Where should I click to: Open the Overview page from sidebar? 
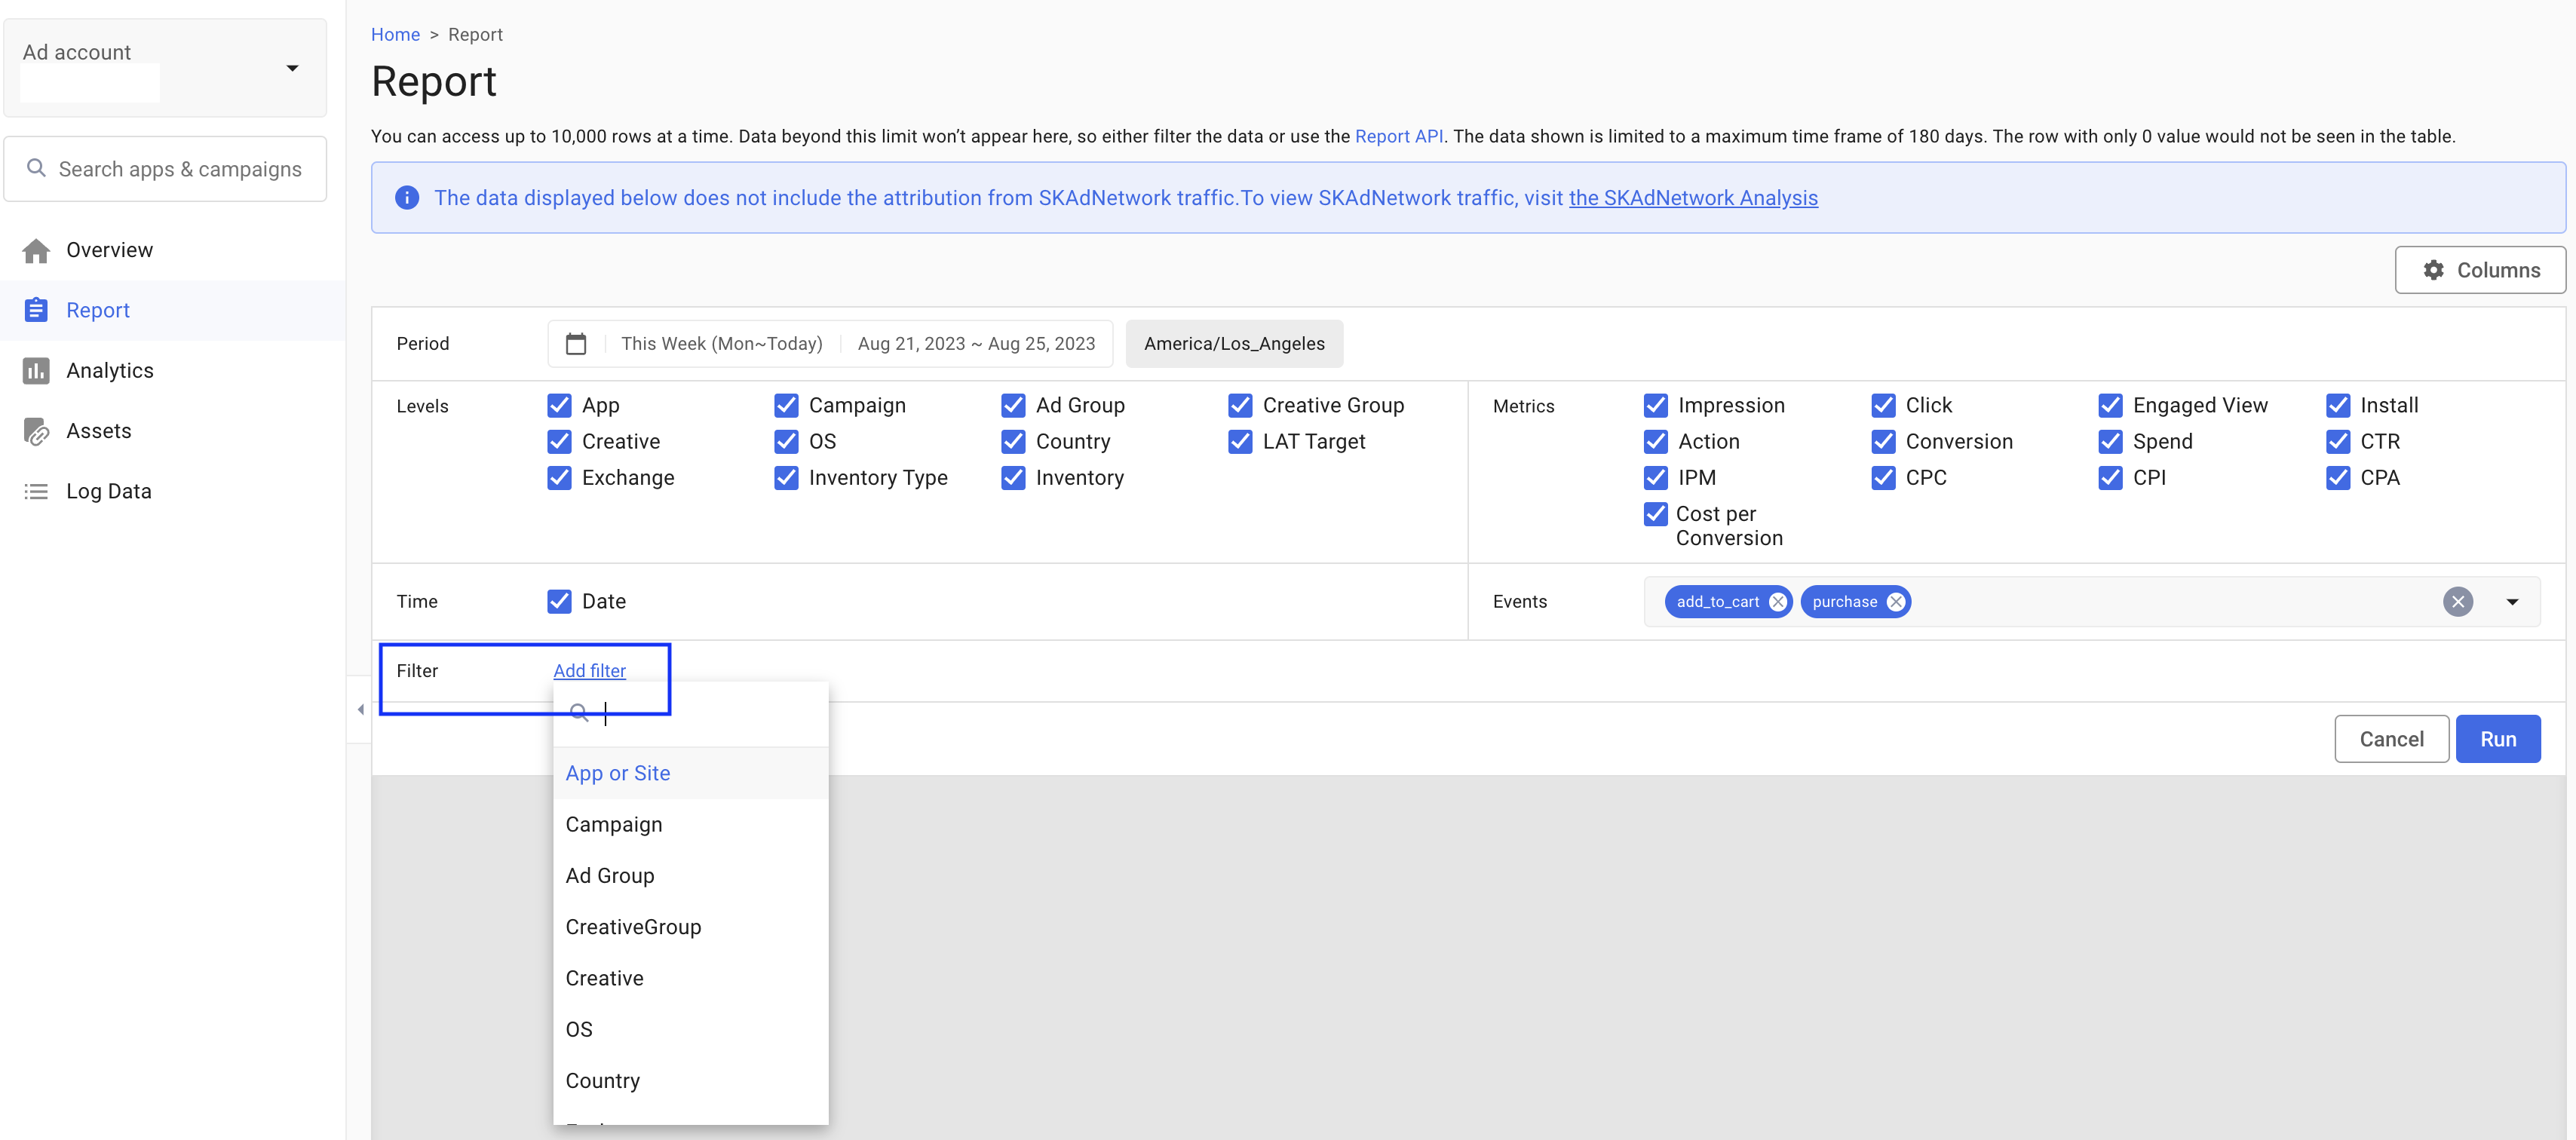click(109, 250)
